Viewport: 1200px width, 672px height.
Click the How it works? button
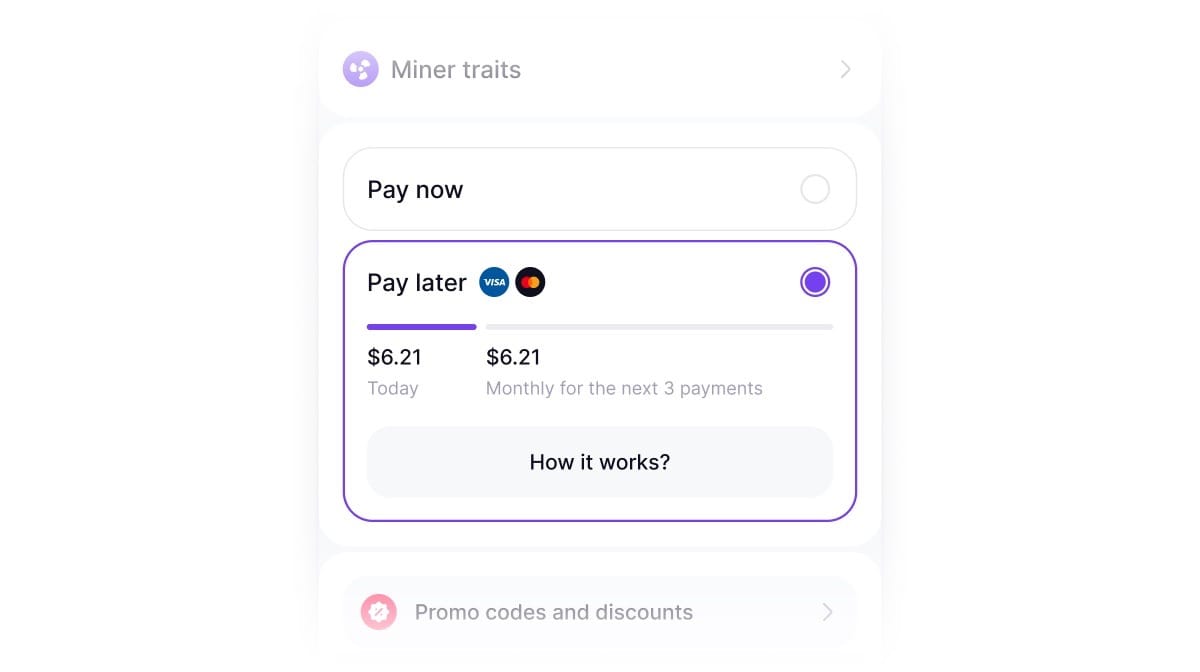pyautogui.click(x=600, y=462)
